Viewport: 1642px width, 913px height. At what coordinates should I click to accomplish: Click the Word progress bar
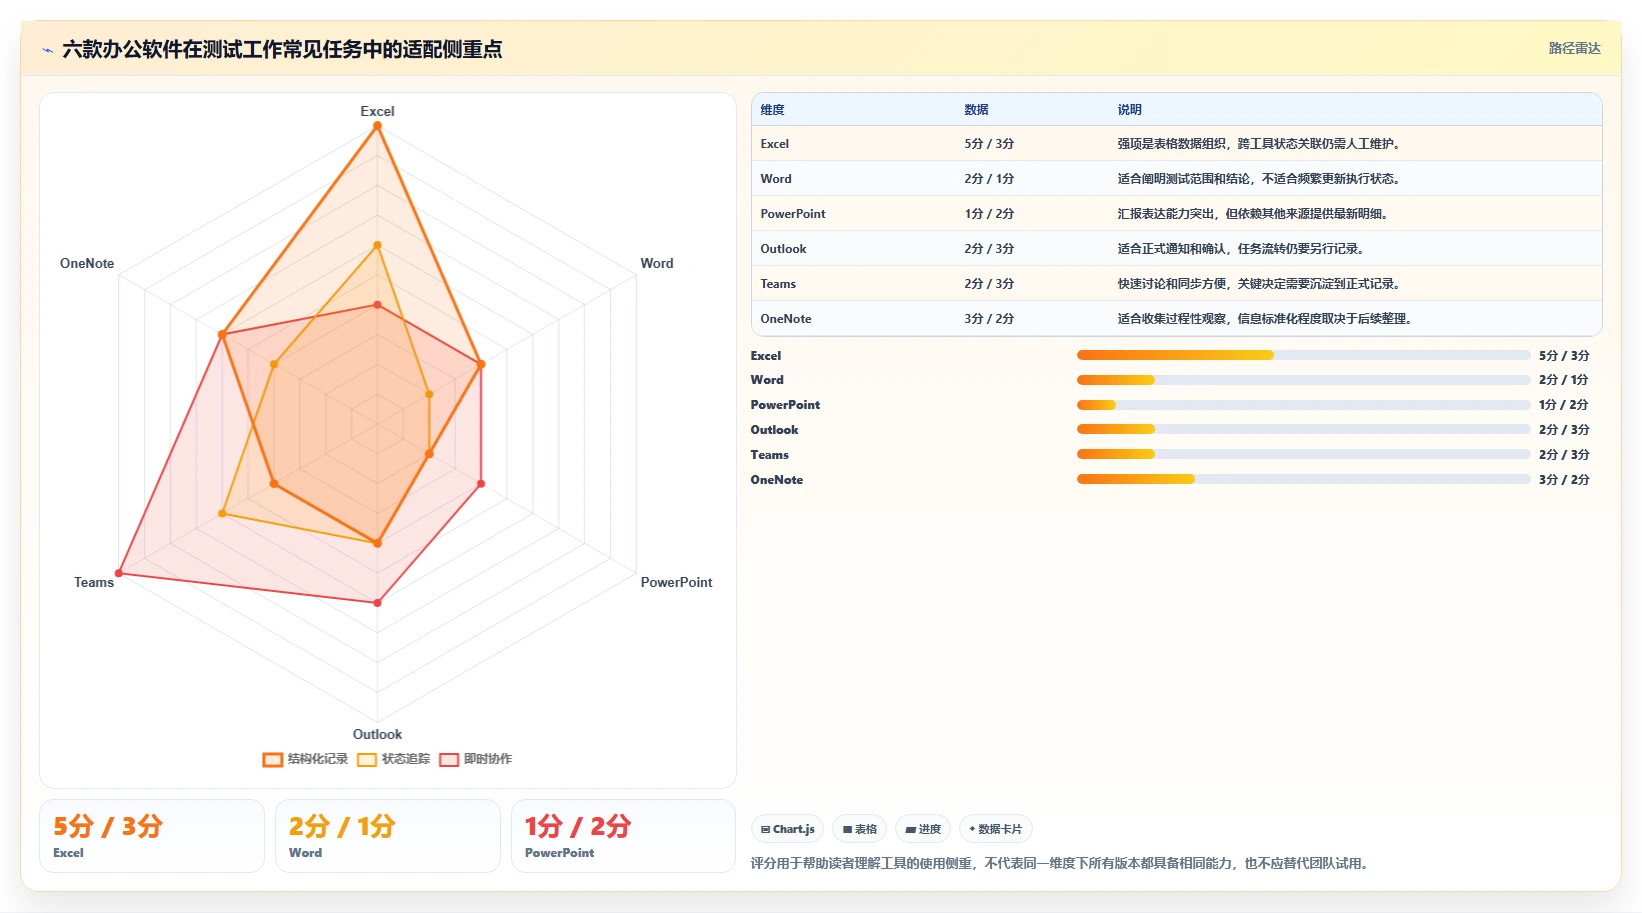coord(1303,380)
